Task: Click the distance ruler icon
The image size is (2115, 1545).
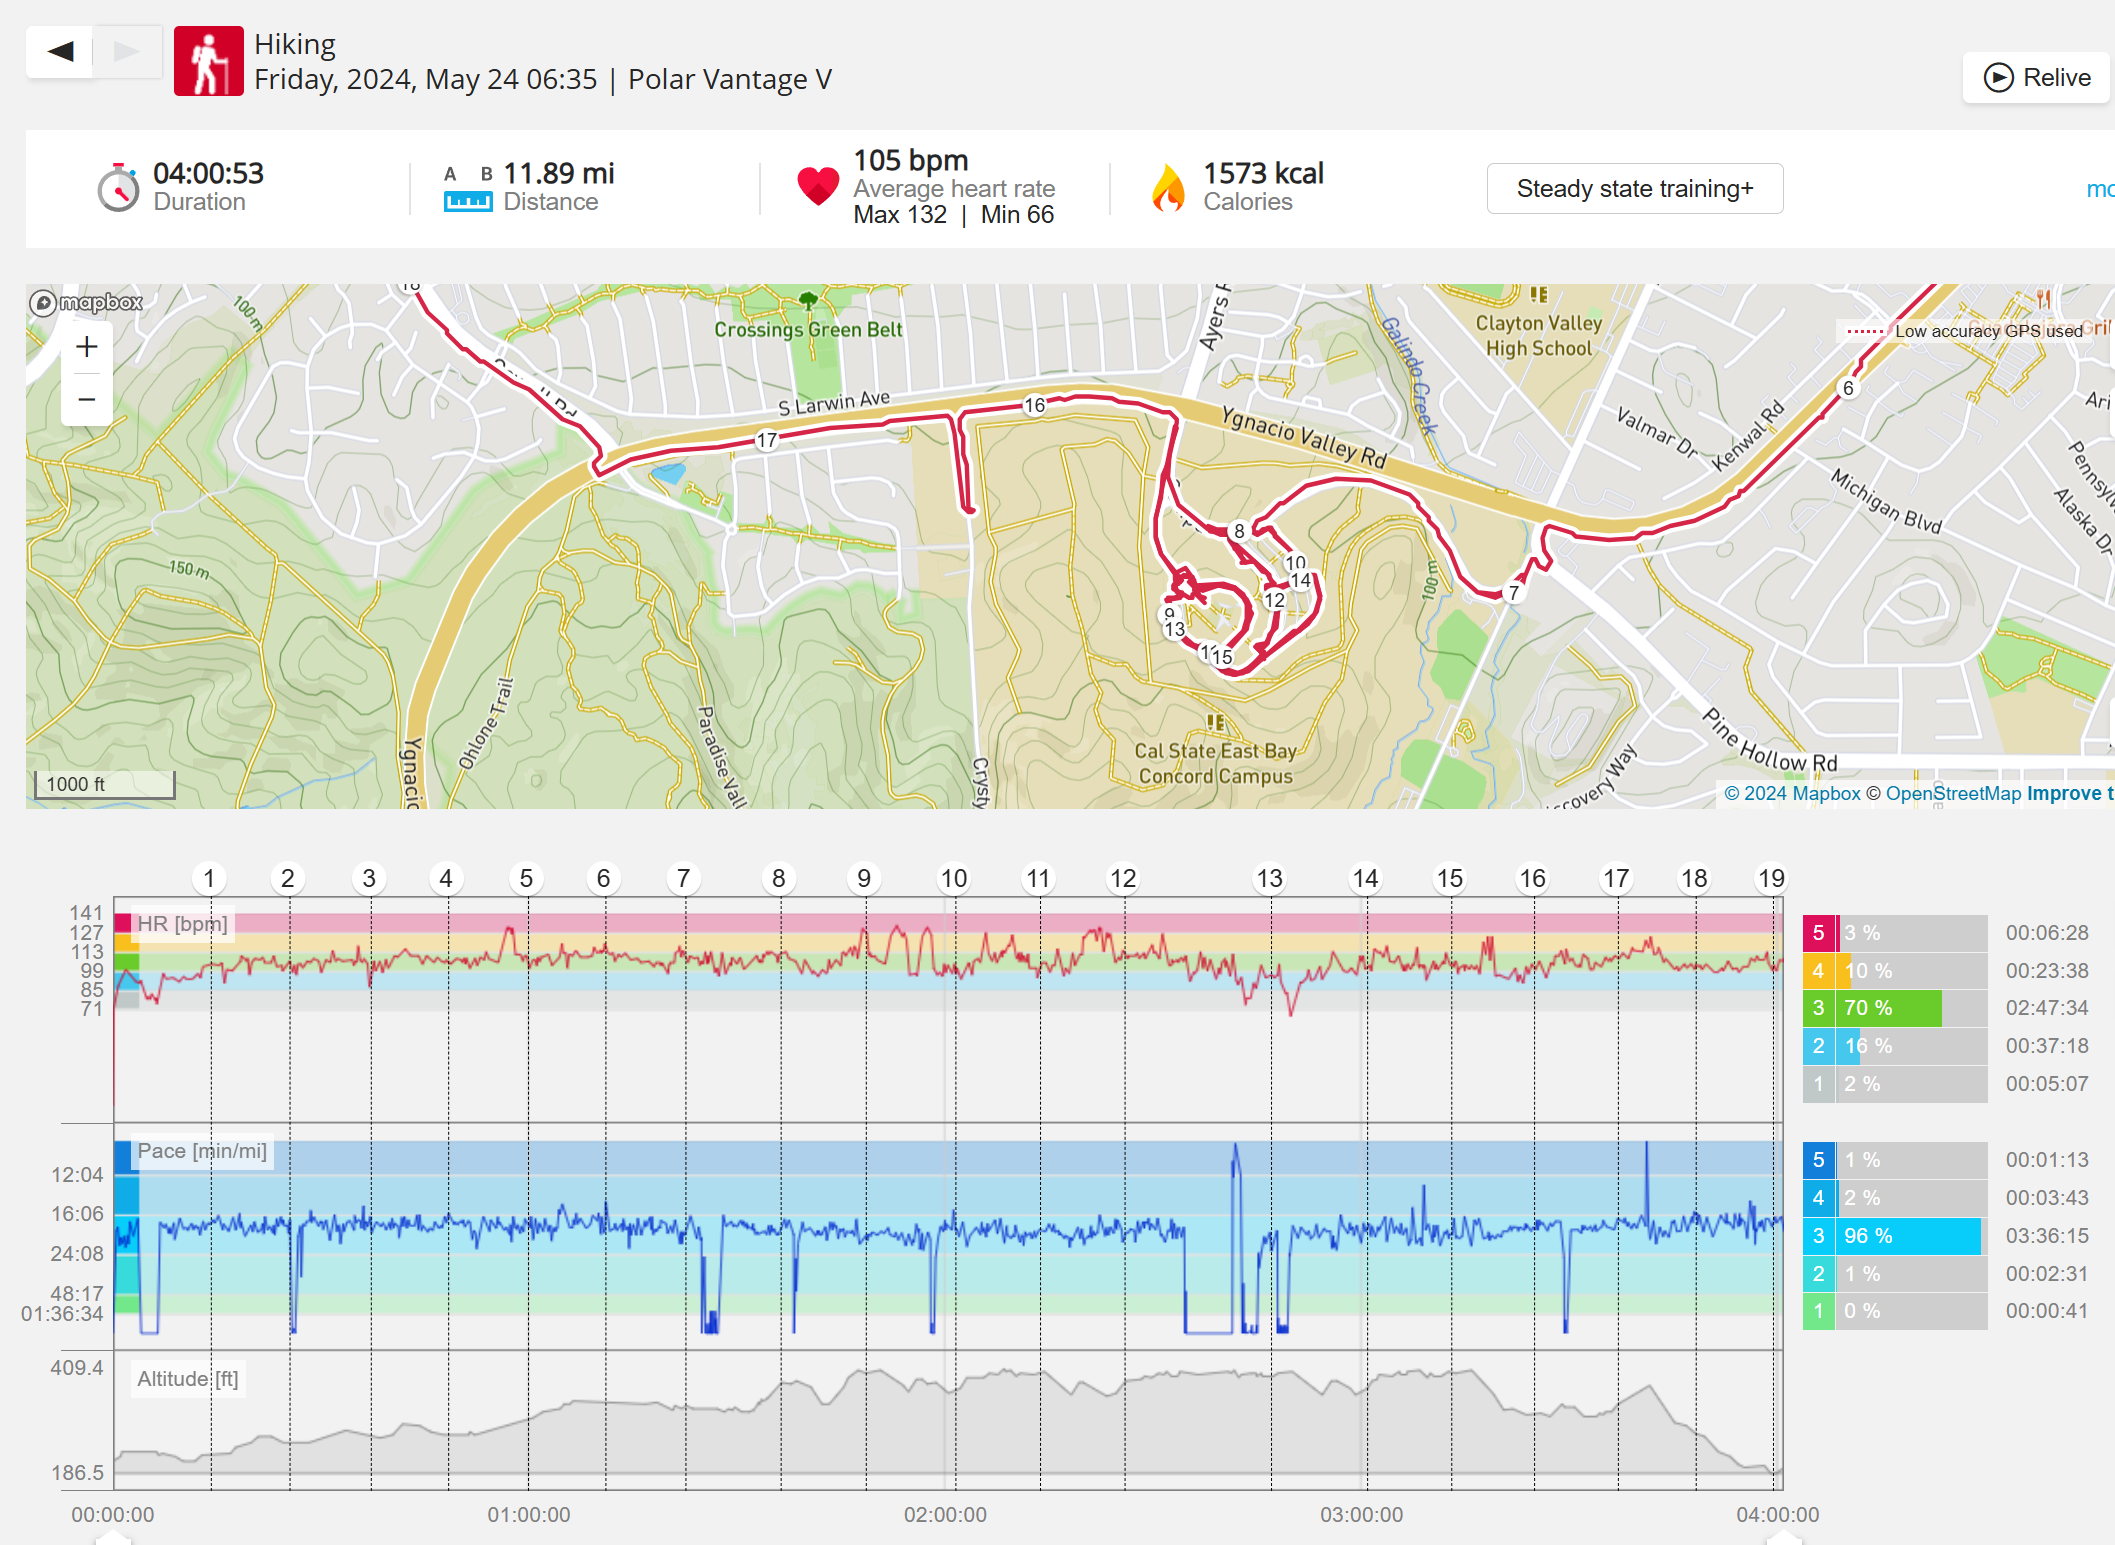Action: click(468, 201)
